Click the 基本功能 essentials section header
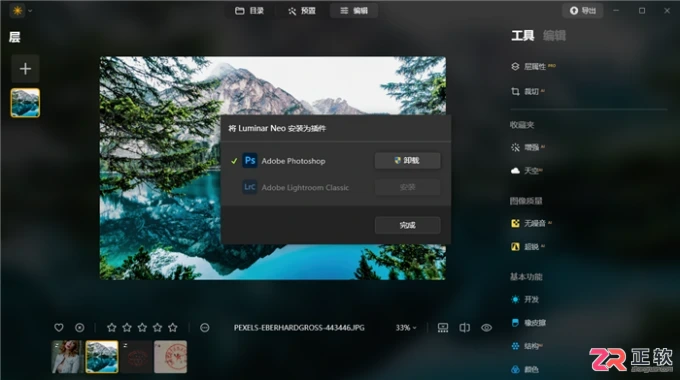Image resolution: width=680 pixels, height=380 pixels. click(526, 277)
